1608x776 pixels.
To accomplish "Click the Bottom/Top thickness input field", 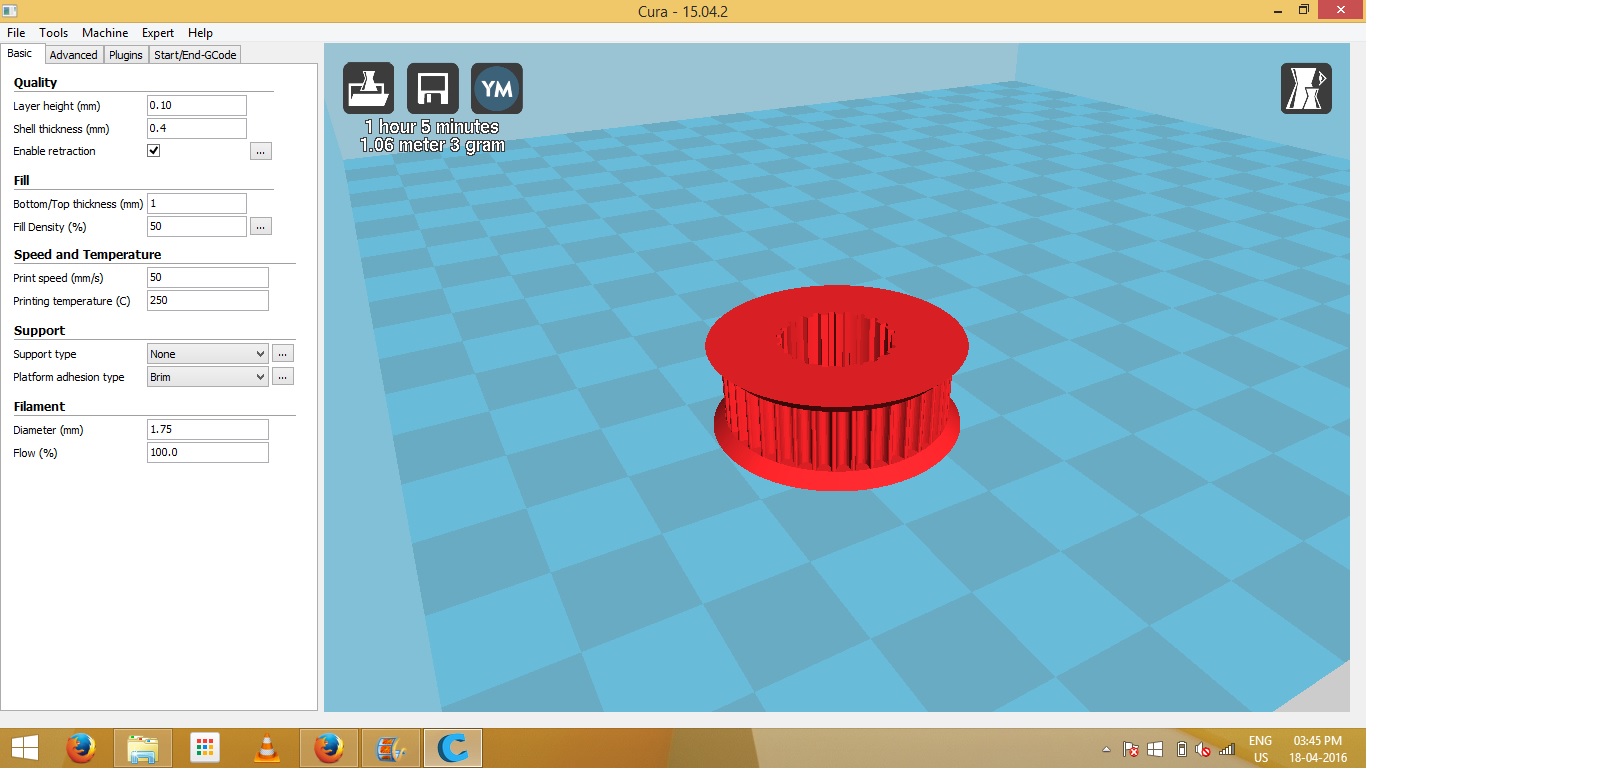I will pyautogui.click(x=197, y=204).
